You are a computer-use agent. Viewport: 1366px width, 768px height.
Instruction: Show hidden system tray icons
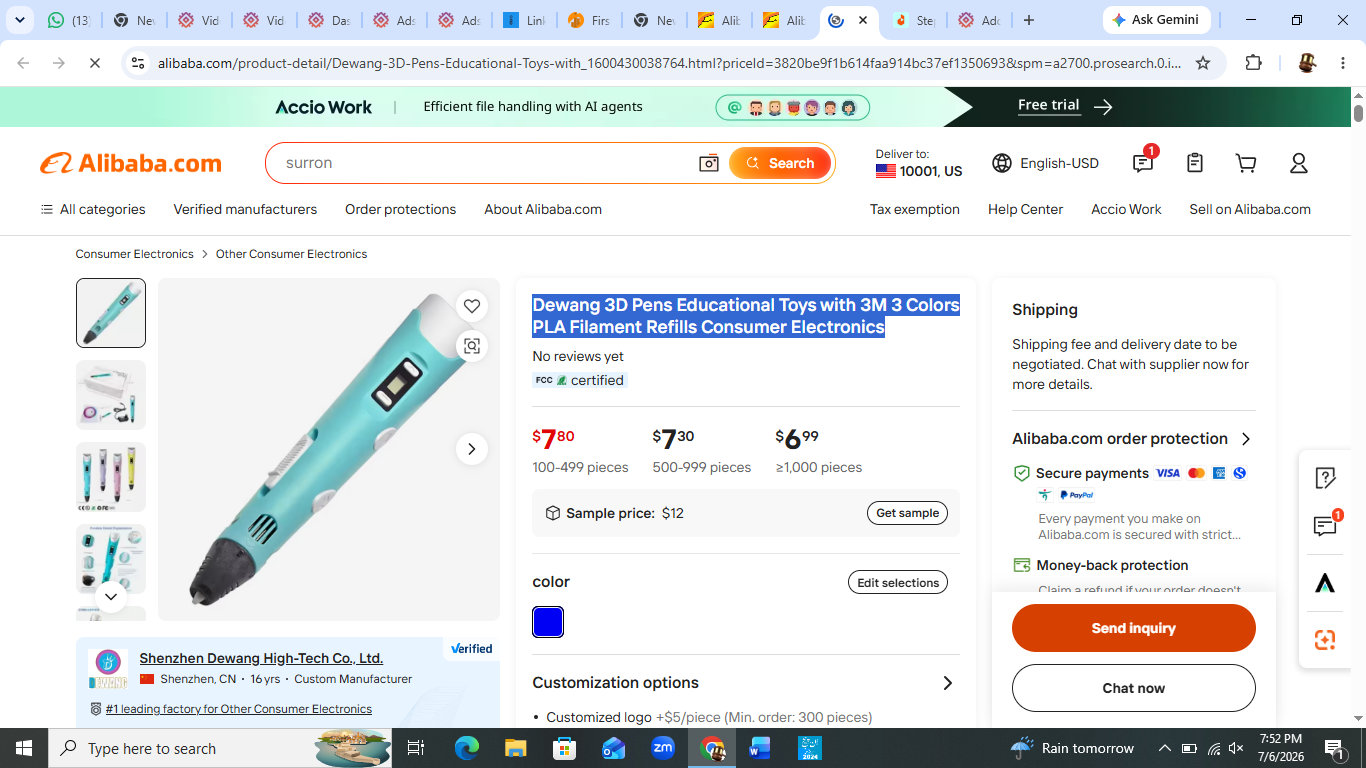(x=1164, y=748)
